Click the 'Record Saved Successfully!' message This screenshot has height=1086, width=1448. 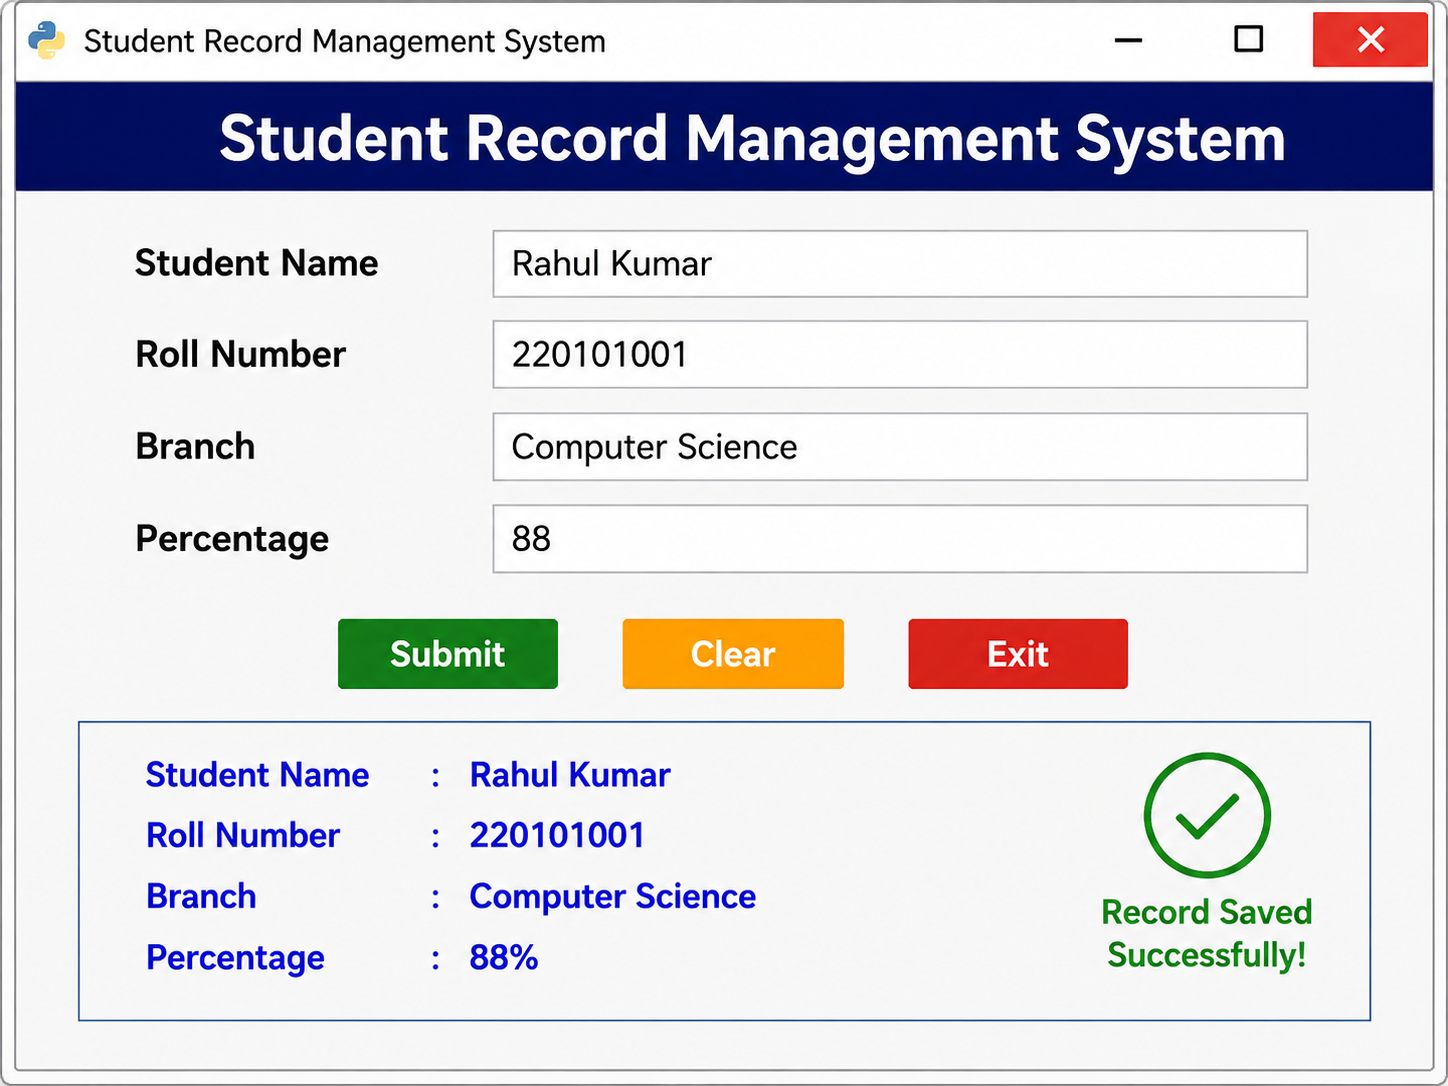[x=1207, y=934]
